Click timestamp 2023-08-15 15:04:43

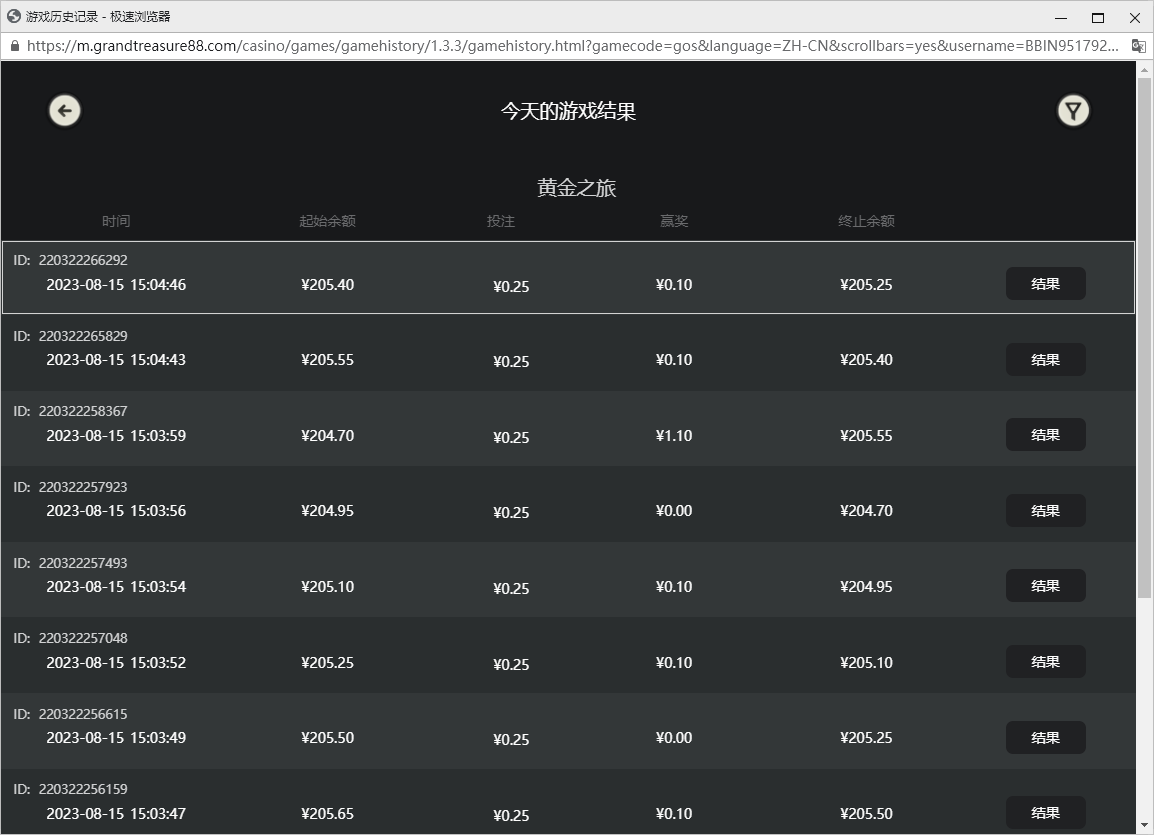coord(116,360)
